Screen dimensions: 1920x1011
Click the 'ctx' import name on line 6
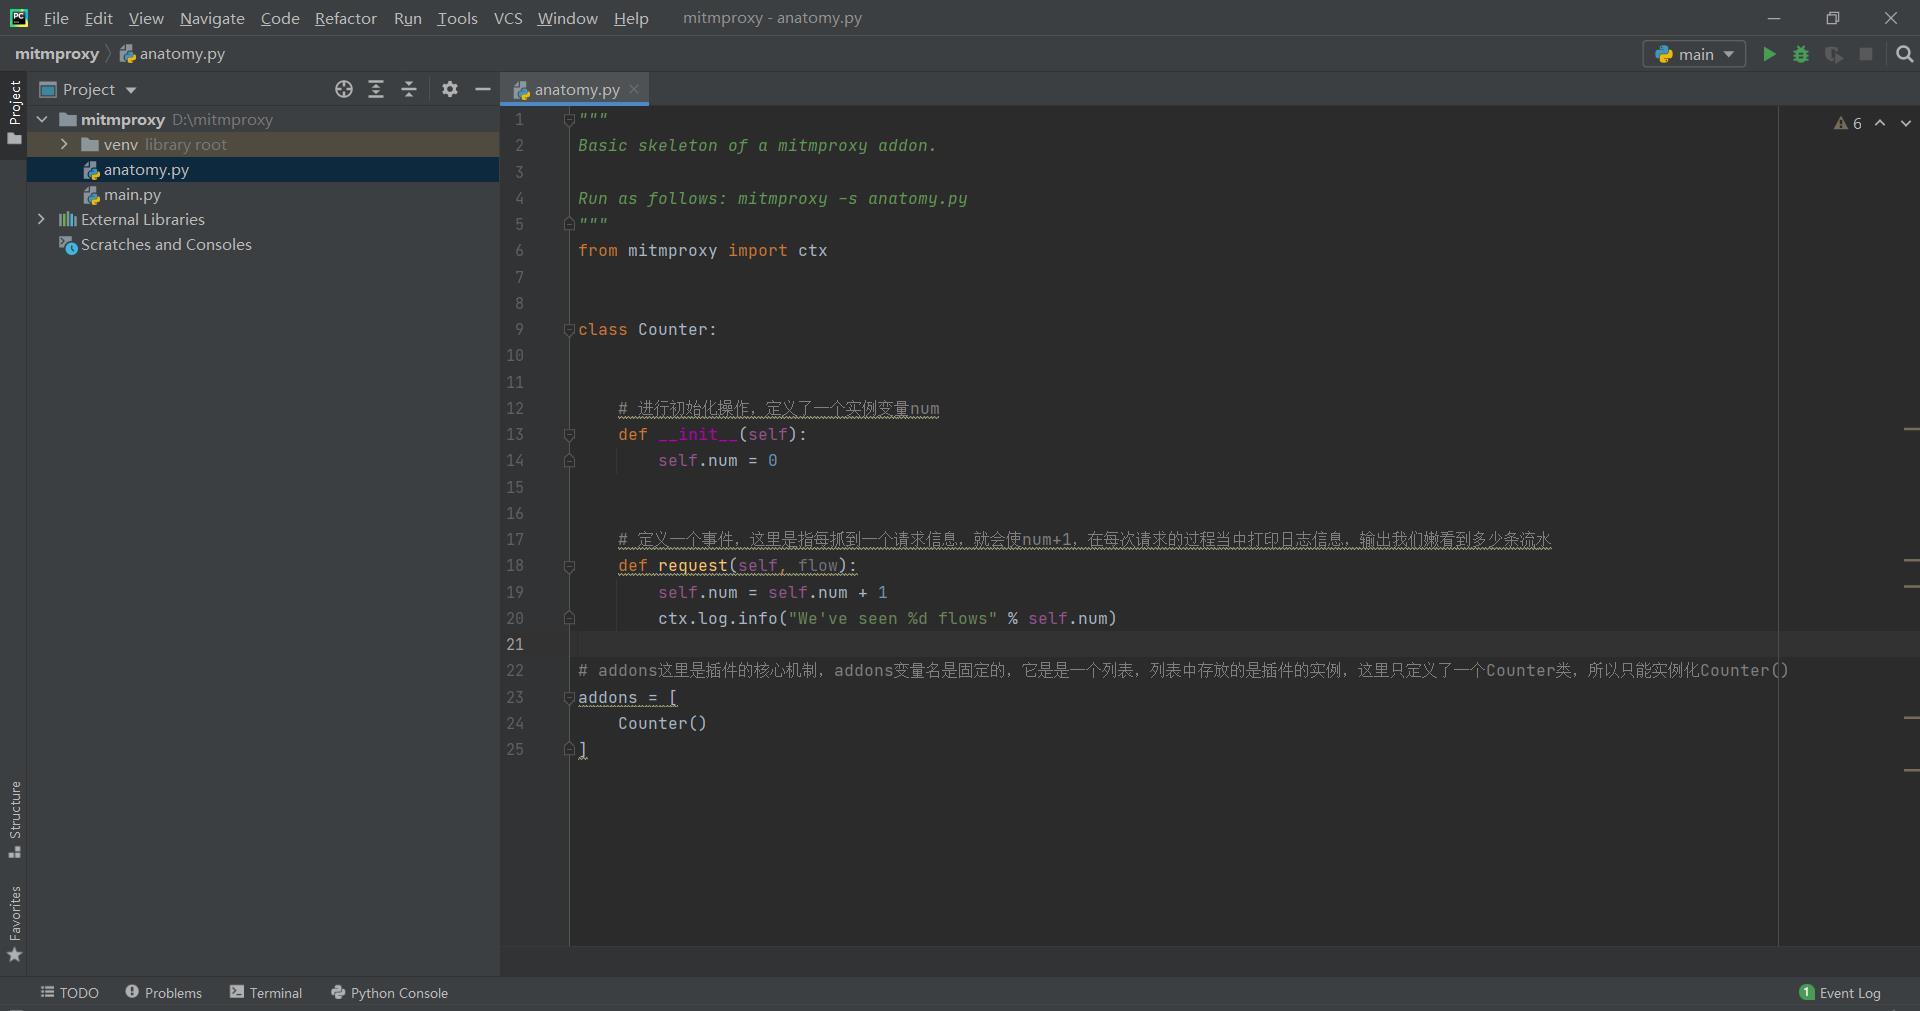click(812, 250)
